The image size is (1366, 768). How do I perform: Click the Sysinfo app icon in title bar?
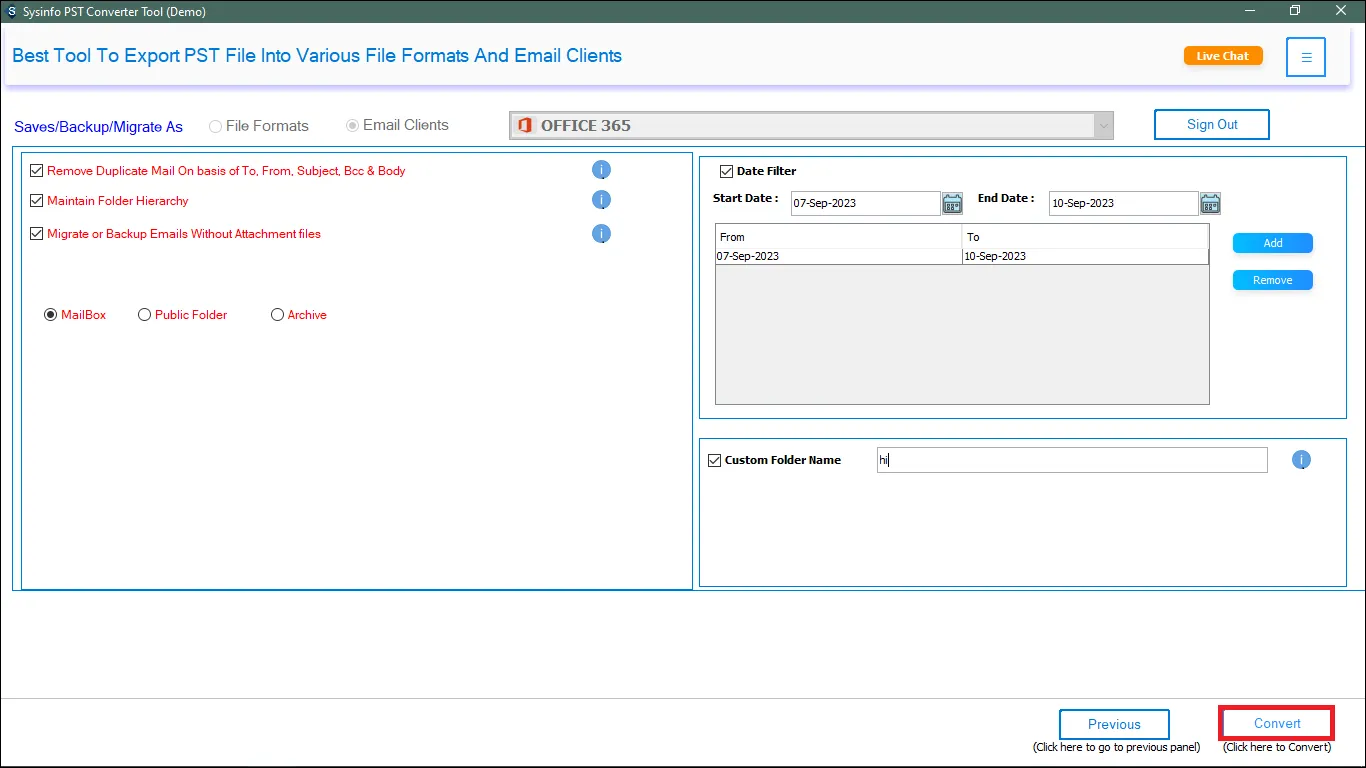pos(12,11)
